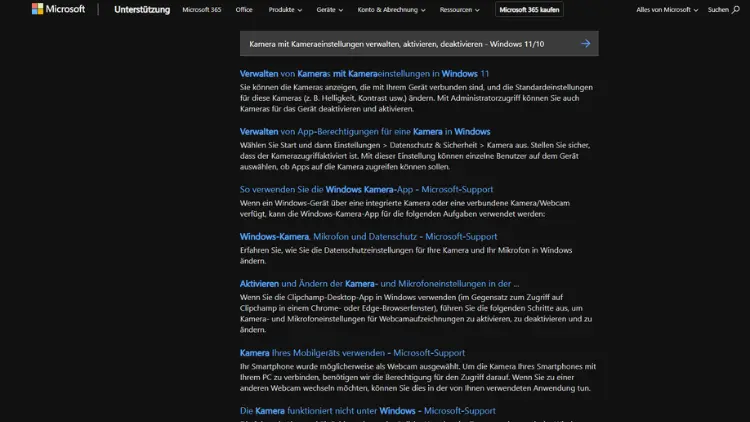Open Unterstützung home link
This screenshot has height=422, width=750.
[x=142, y=10]
